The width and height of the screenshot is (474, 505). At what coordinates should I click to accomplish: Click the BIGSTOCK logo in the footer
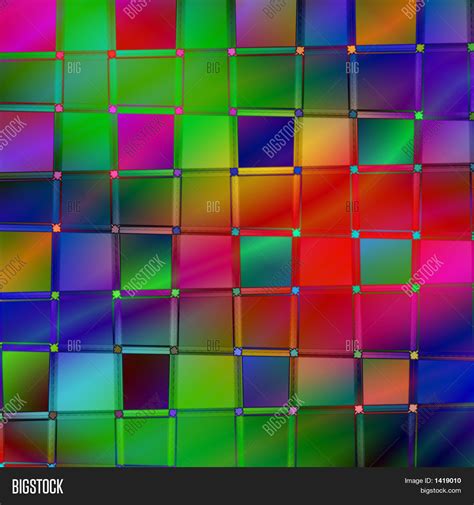37,486
